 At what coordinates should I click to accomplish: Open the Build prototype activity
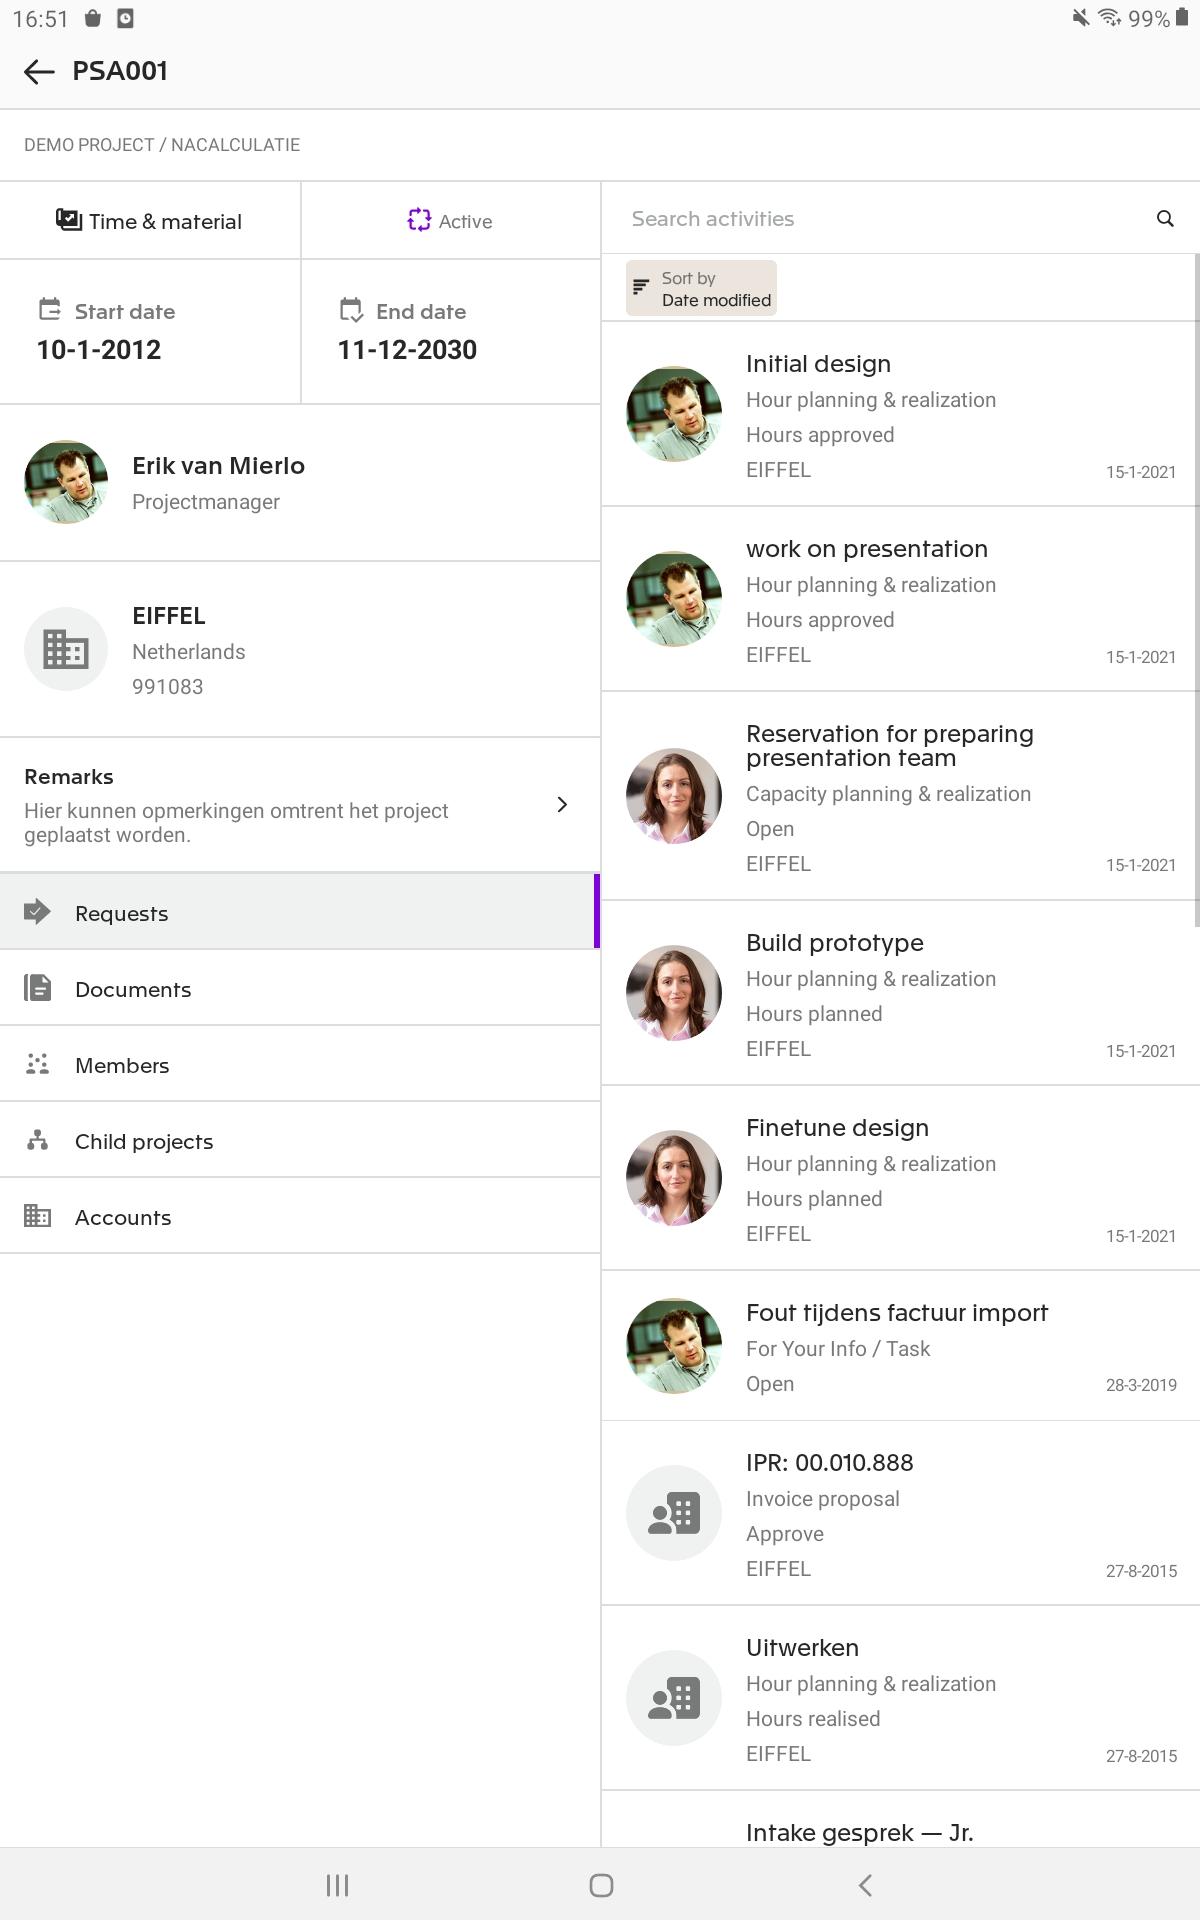[901, 993]
